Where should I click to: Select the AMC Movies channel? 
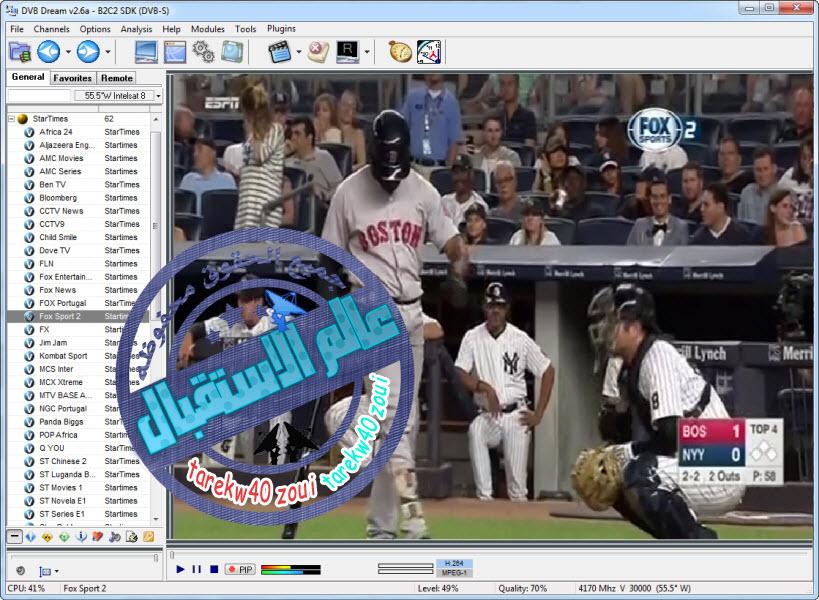click(78, 158)
